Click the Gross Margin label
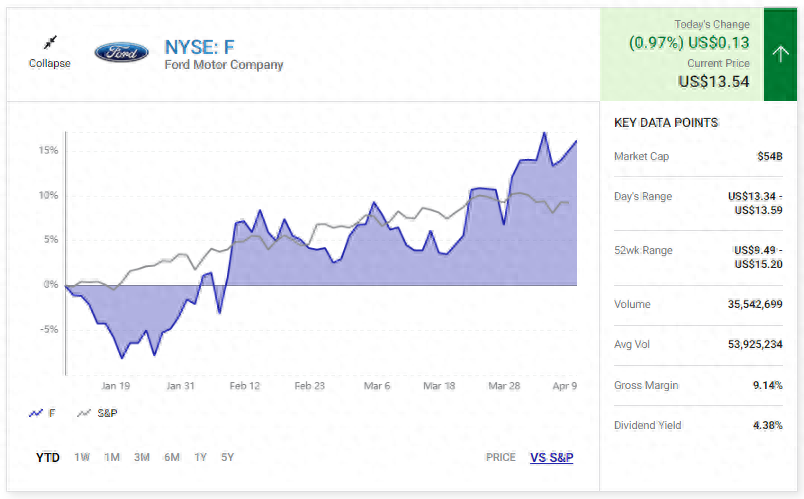 click(x=646, y=386)
